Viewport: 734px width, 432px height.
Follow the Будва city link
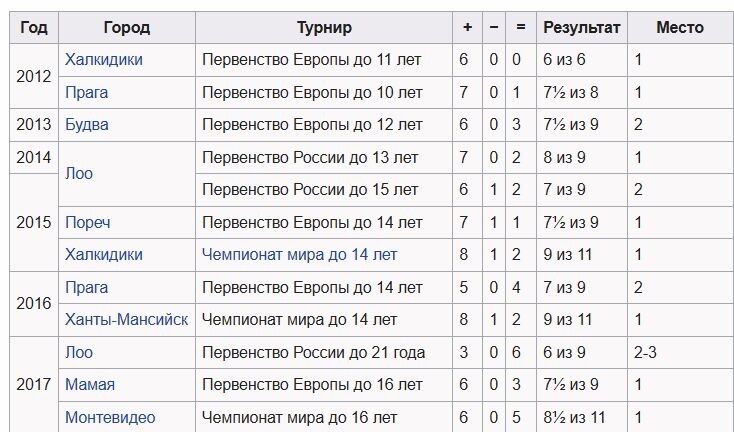(87, 124)
